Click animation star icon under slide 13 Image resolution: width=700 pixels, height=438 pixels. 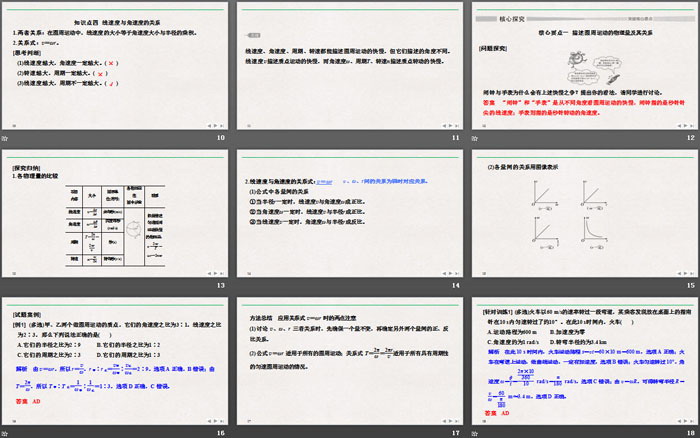7,284
